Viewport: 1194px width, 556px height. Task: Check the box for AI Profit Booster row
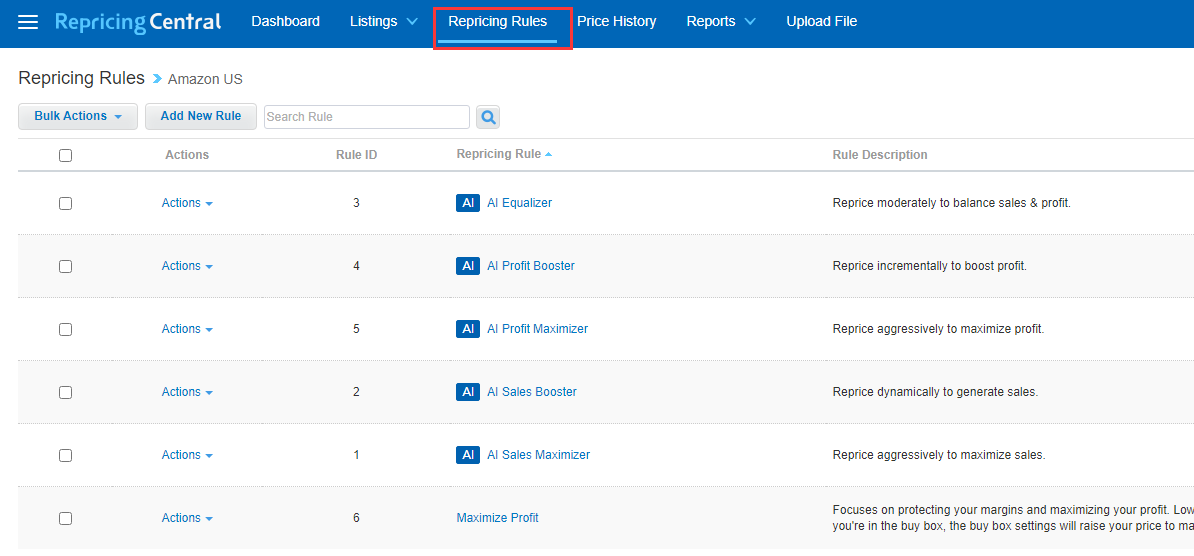[65, 267]
